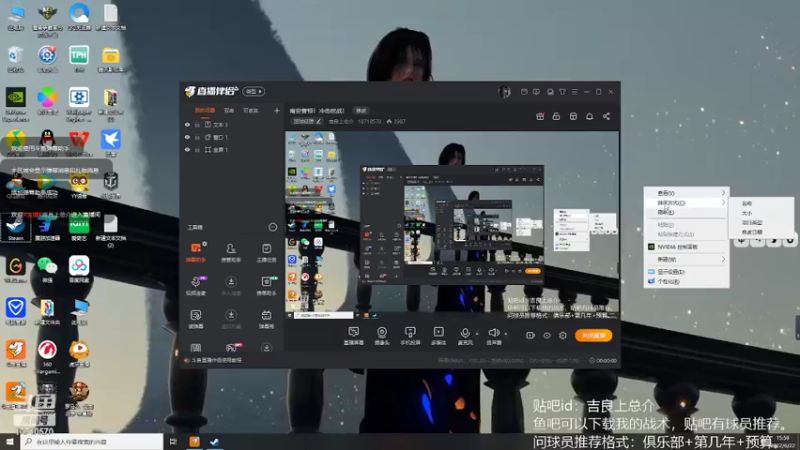The image size is (800, 450).
Task: Open the Windows Start button
Action: click(x=10, y=441)
